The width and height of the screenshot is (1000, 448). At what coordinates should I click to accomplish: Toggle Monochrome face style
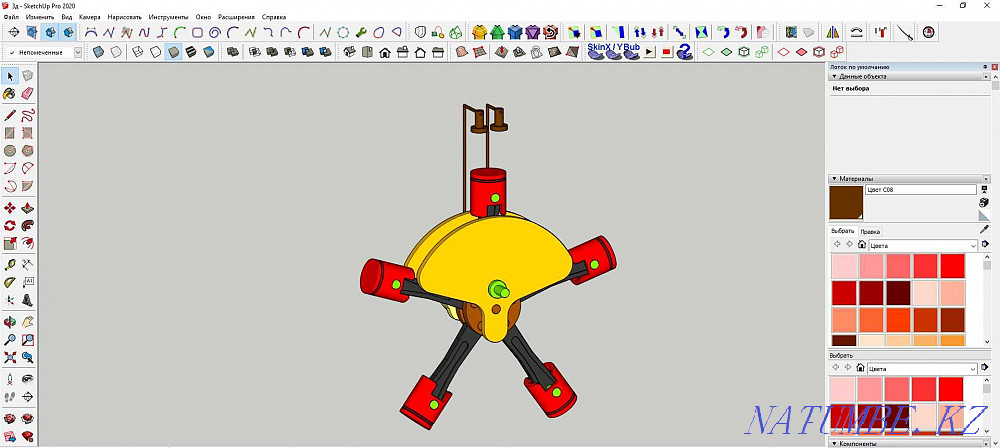point(209,52)
